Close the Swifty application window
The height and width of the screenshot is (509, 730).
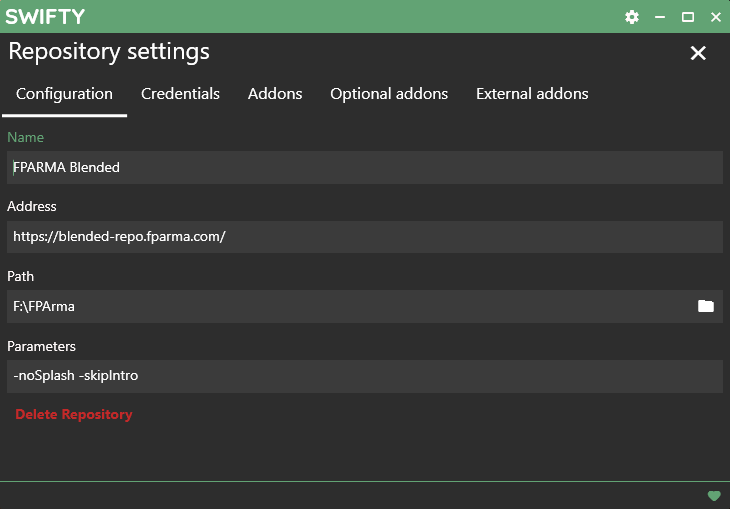click(x=716, y=17)
